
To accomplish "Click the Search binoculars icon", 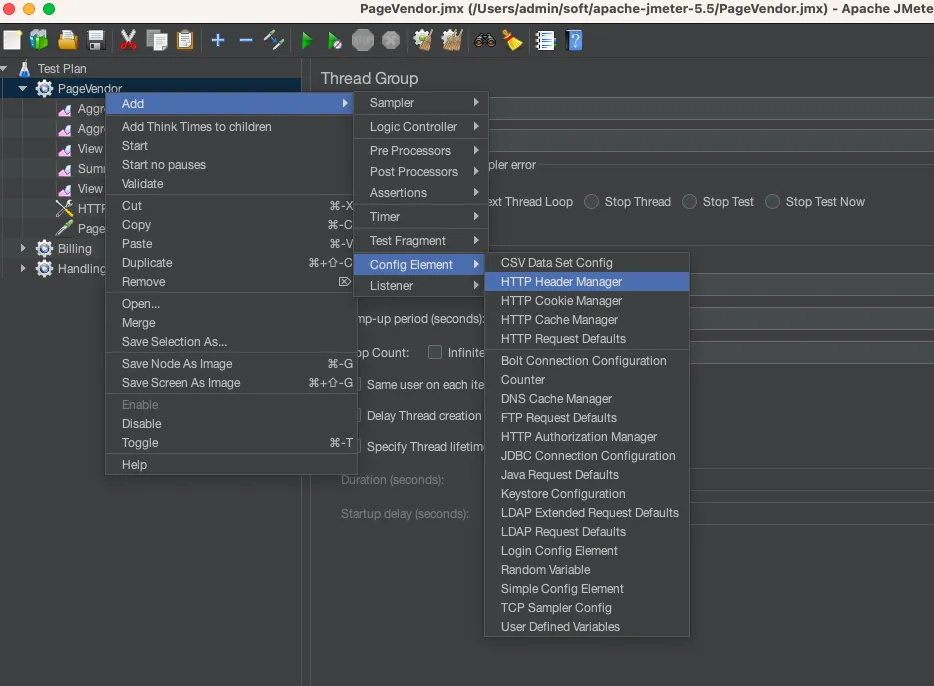I will click(485, 40).
